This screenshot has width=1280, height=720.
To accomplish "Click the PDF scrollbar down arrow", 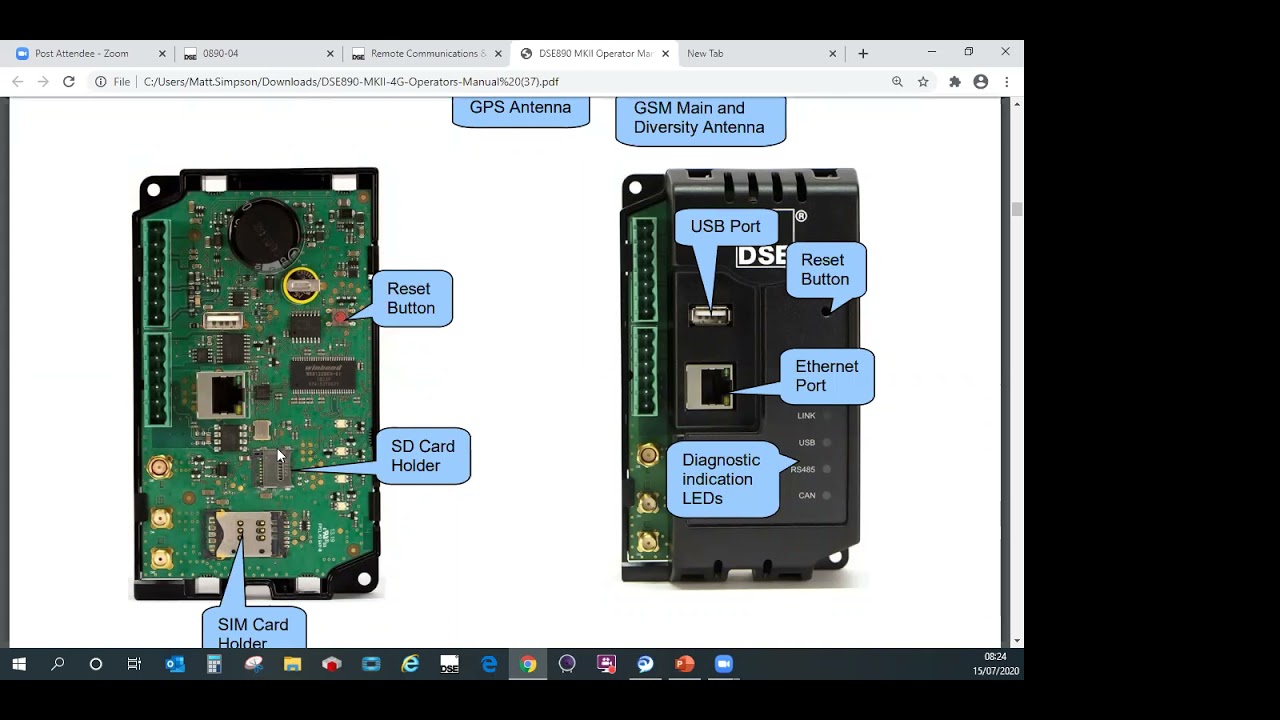I will pyautogui.click(x=1017, y=641).
